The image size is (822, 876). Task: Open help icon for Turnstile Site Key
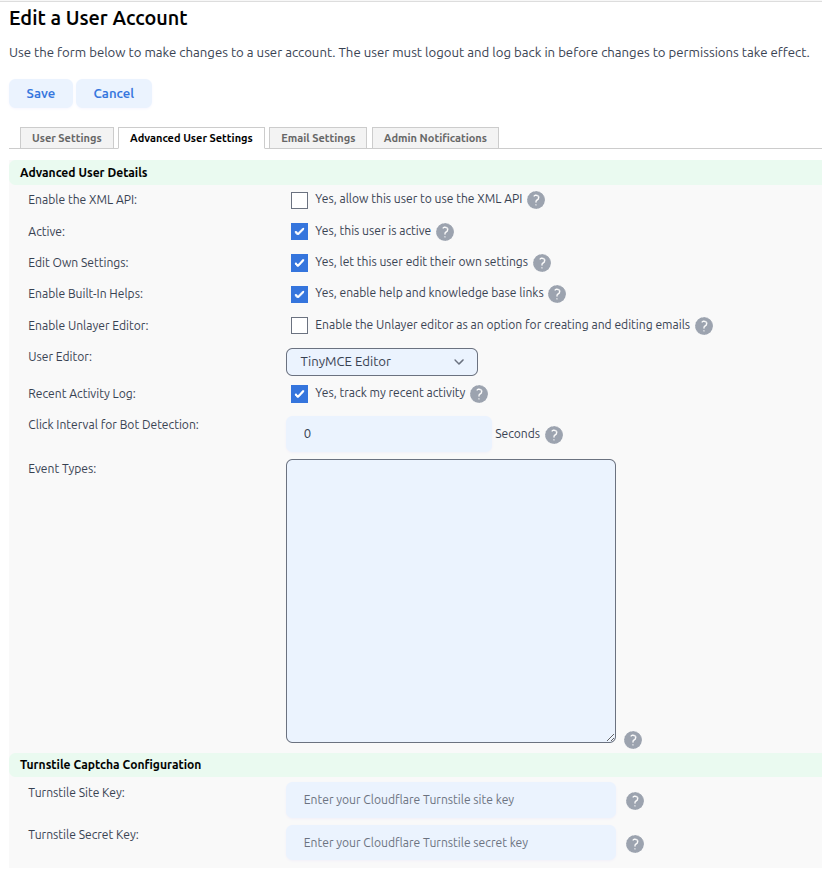(634, 801)
